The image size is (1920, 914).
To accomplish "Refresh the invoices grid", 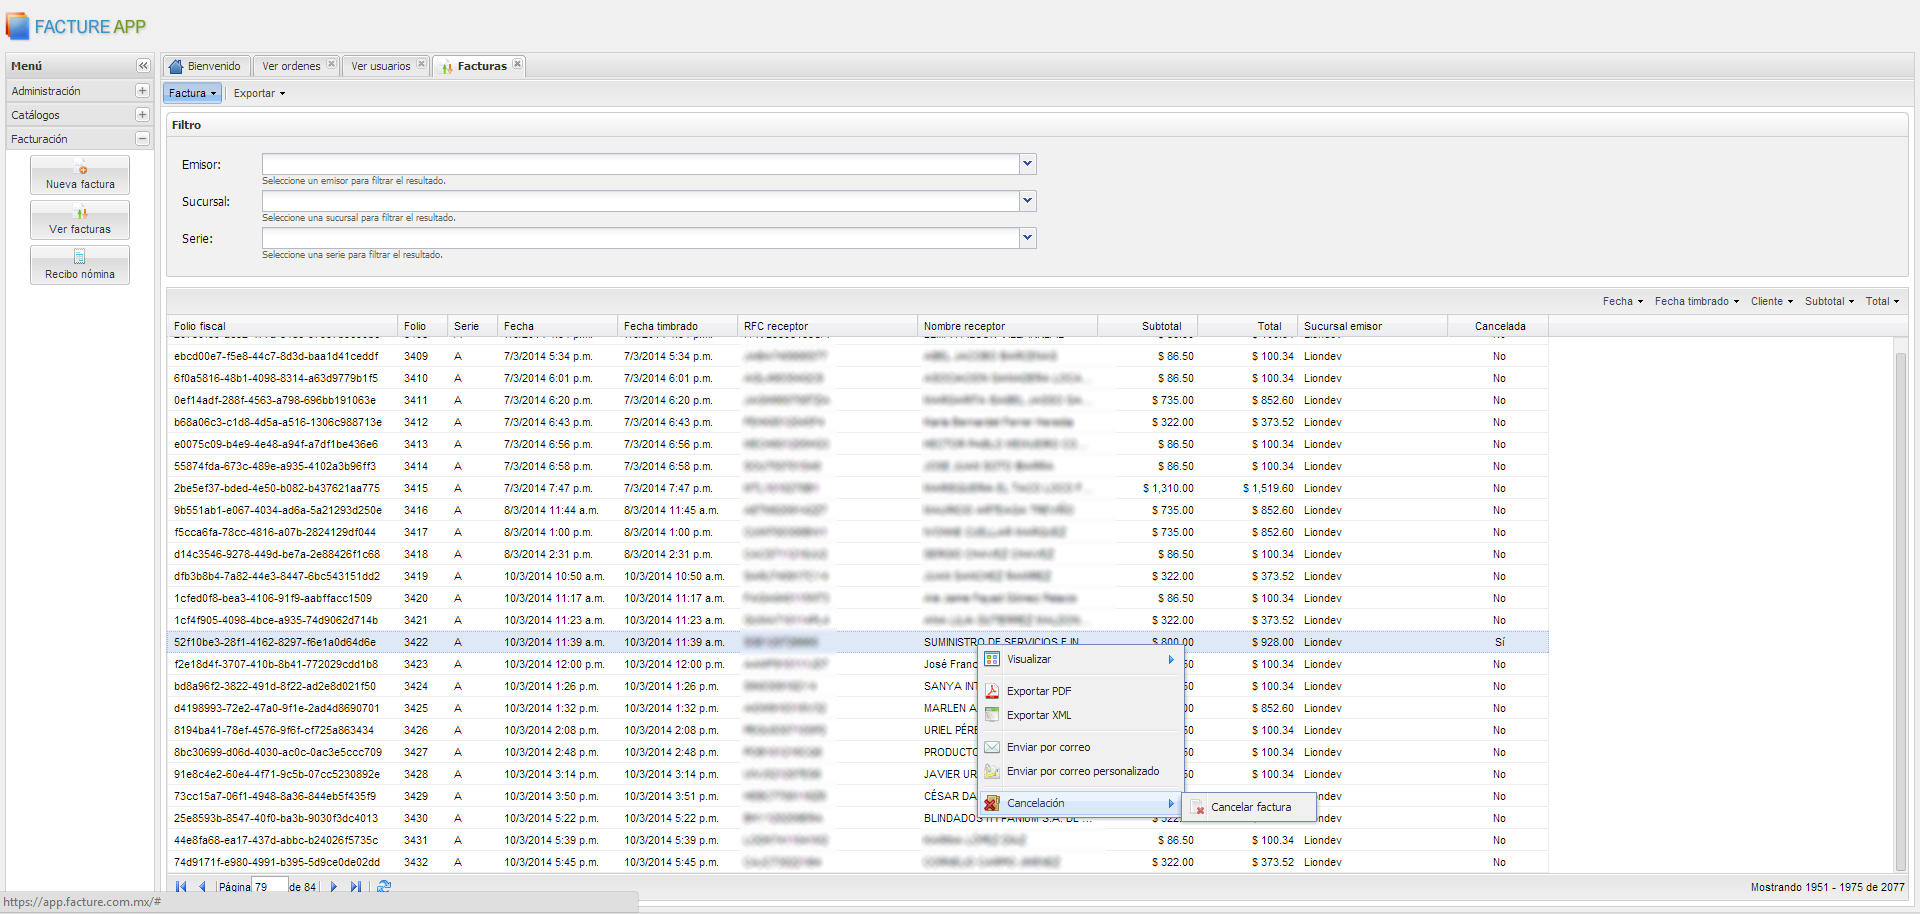I will tap(384, 887).
